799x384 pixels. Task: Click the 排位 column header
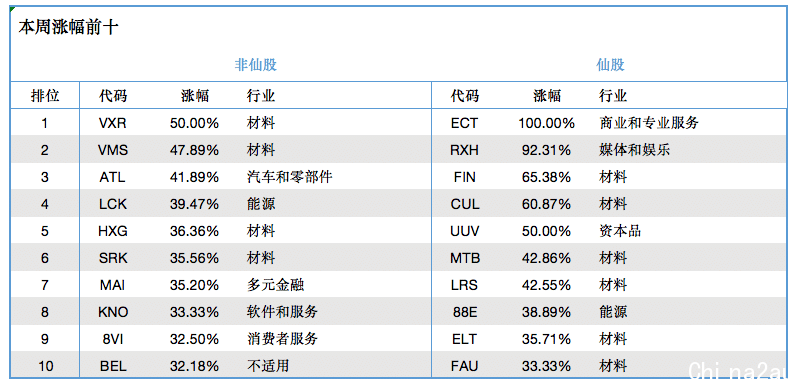click(x=45, y=95)
